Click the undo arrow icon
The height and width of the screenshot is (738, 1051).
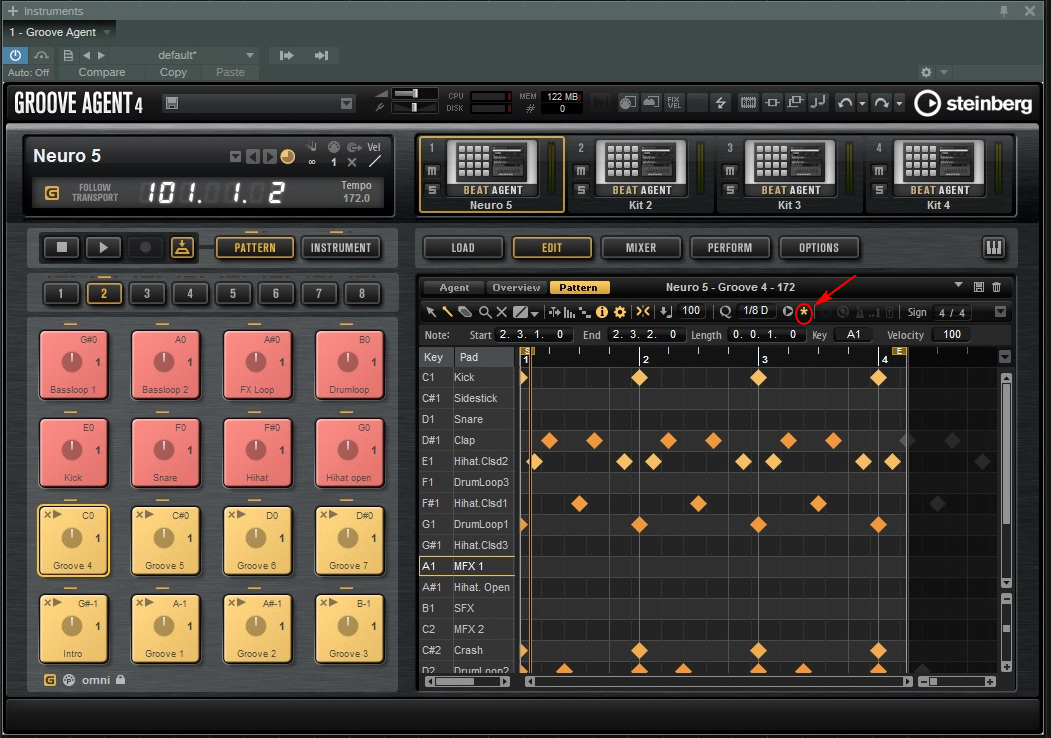[x=845, y=103]
